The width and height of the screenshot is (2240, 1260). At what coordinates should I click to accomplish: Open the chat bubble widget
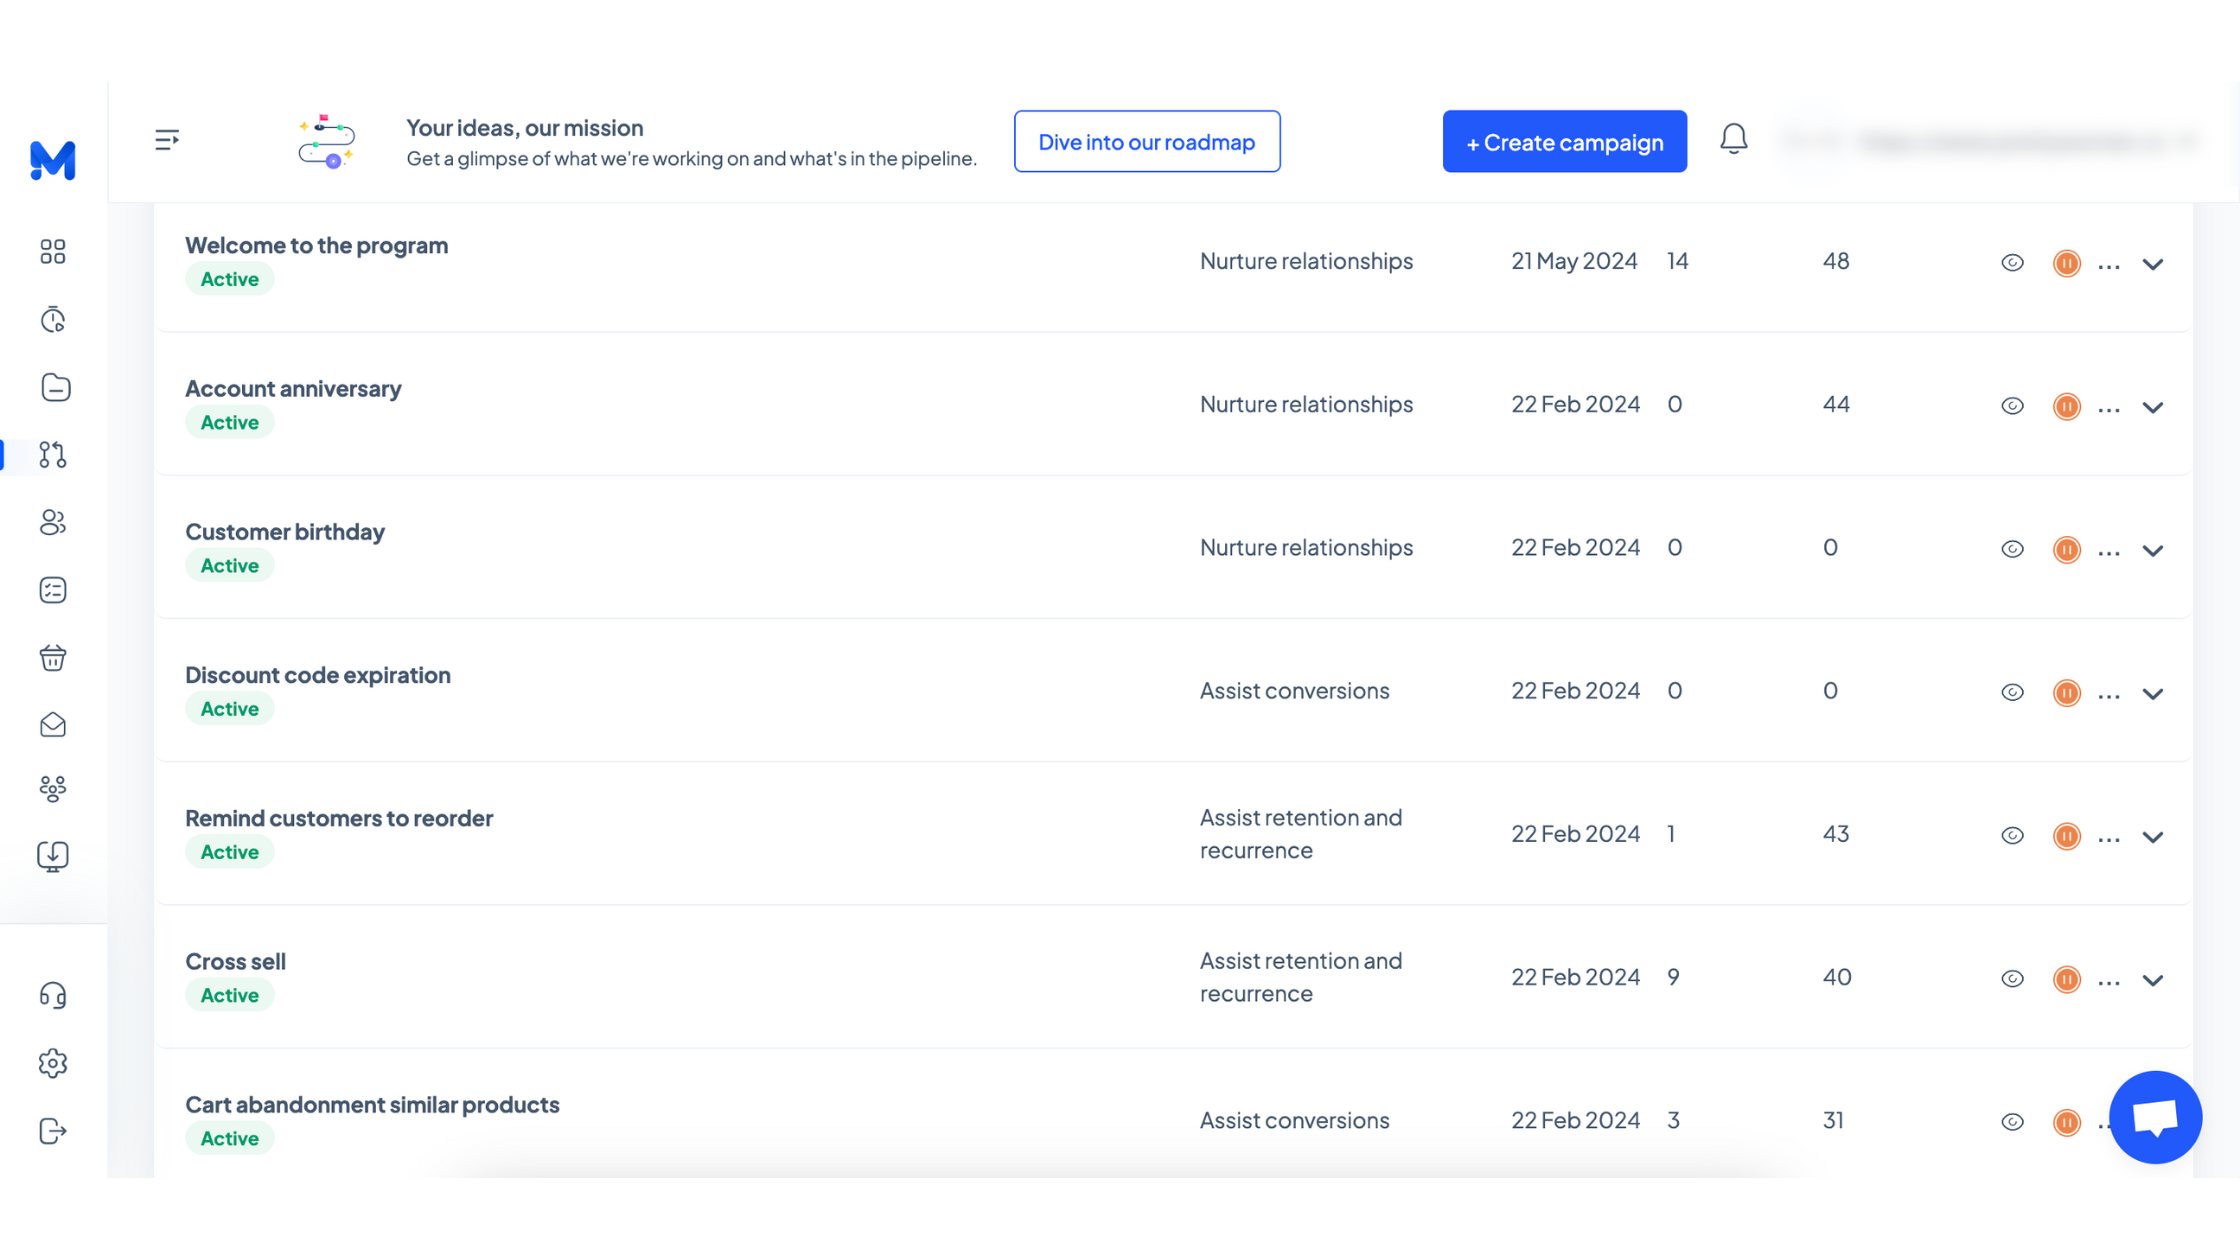coord(2155,1117)
